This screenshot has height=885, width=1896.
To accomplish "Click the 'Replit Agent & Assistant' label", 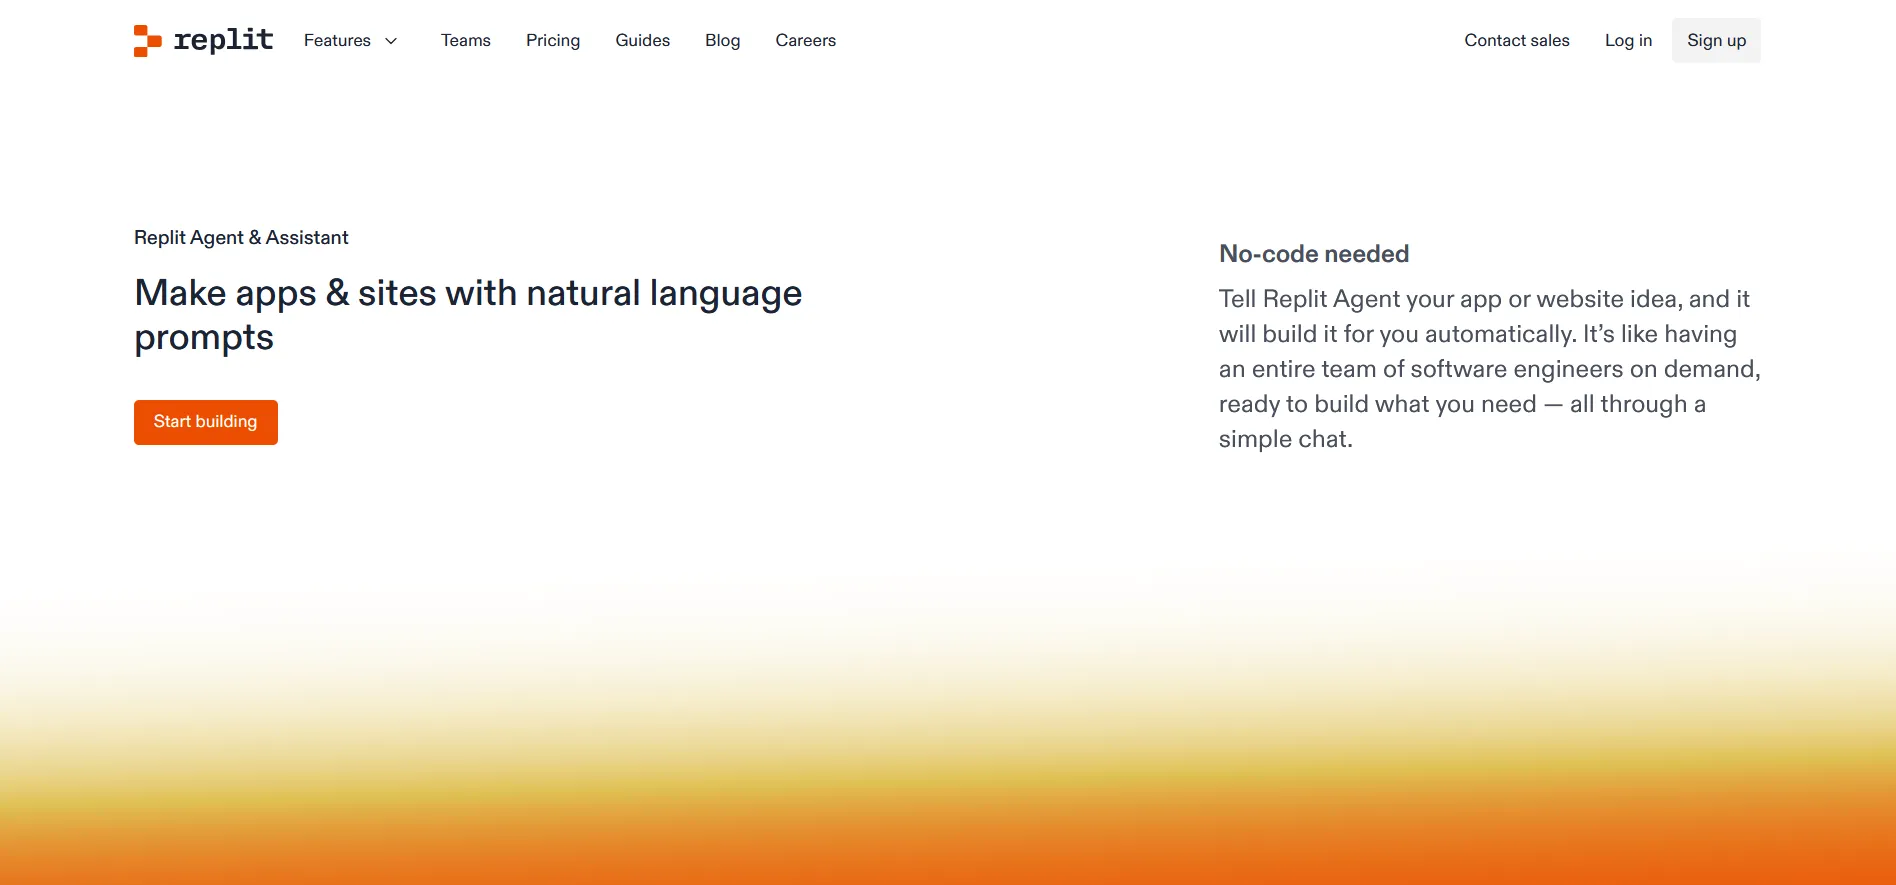I will point(241,238).
